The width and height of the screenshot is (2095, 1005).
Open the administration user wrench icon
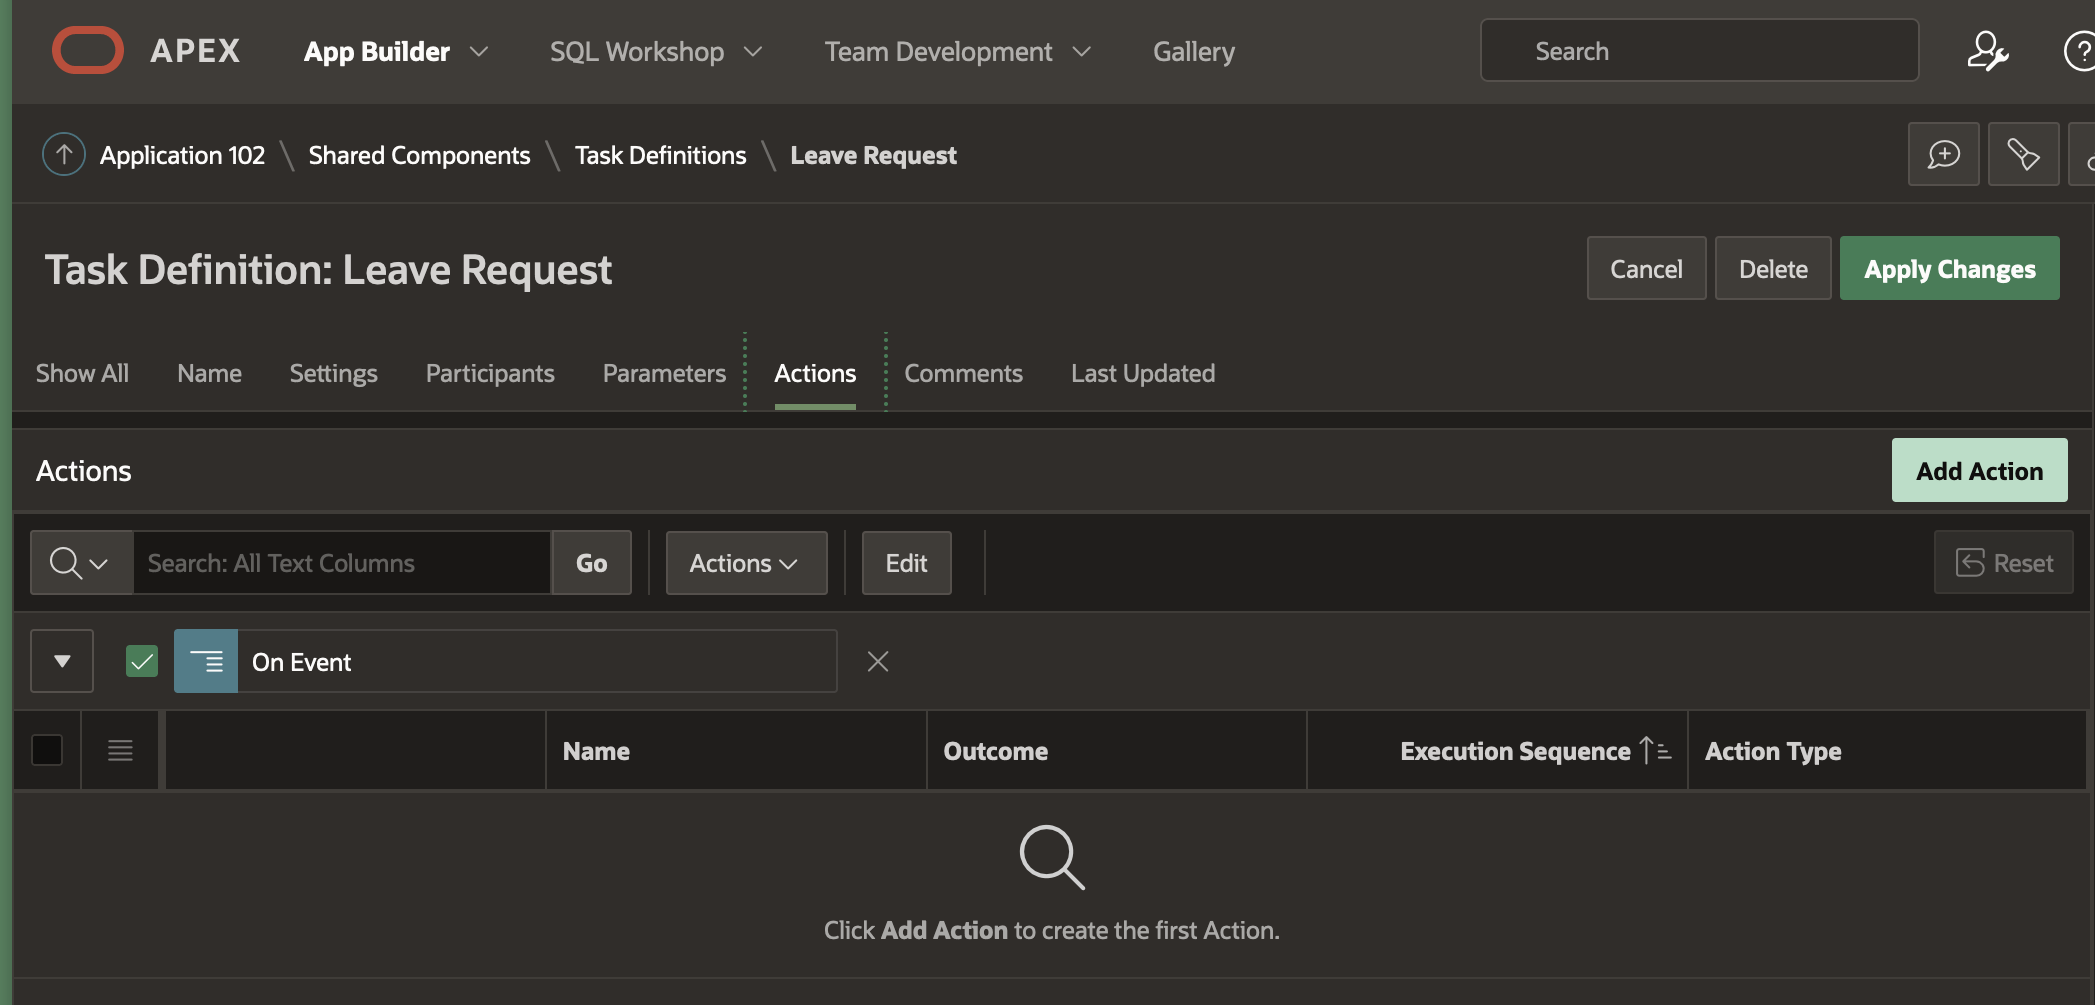(x=1987, y=51)
